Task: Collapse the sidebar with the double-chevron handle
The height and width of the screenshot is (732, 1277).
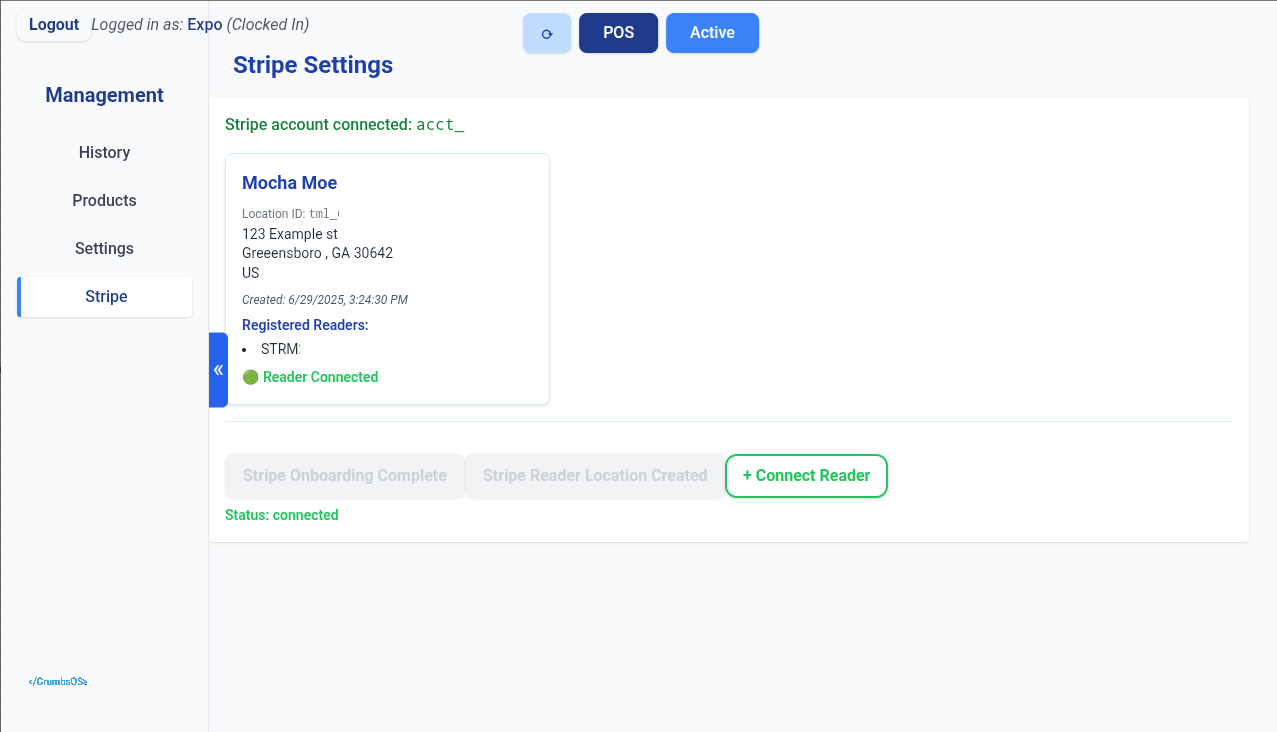Action: [x=218, y=370]
